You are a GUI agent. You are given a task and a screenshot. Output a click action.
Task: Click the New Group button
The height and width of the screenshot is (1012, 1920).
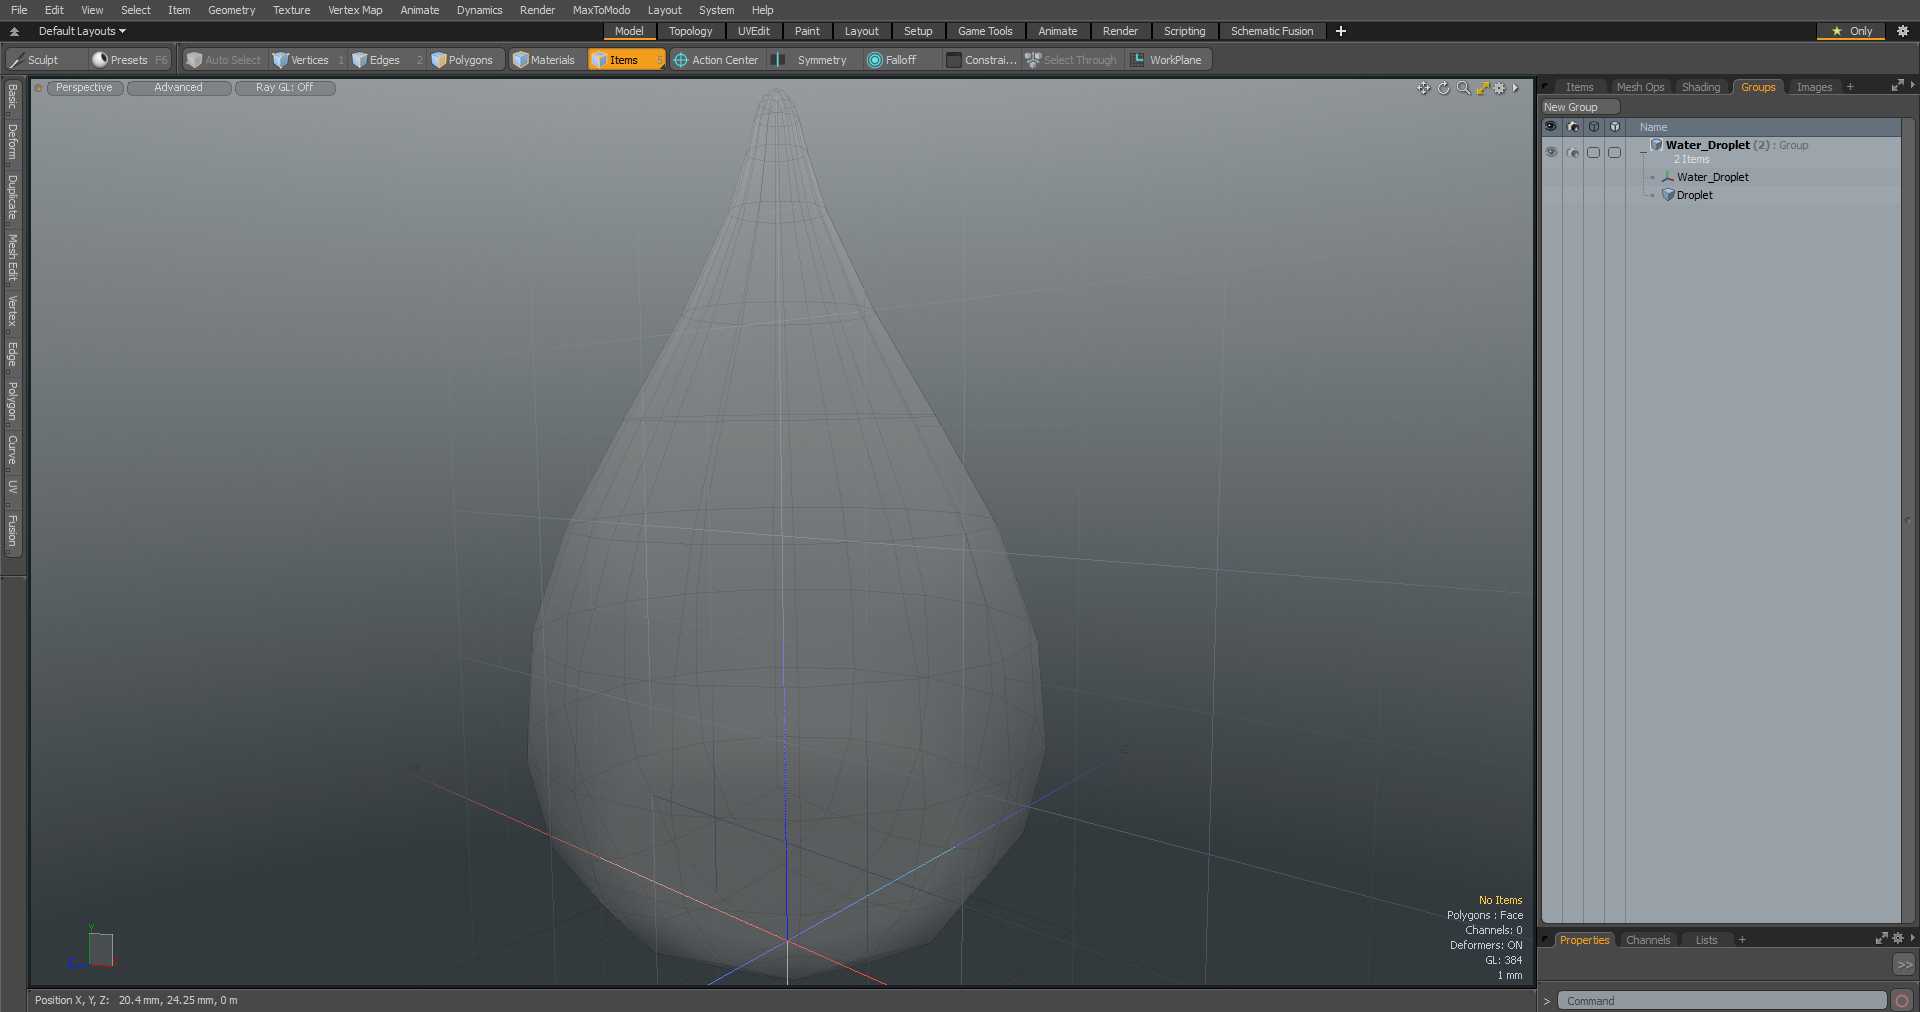1579,107
